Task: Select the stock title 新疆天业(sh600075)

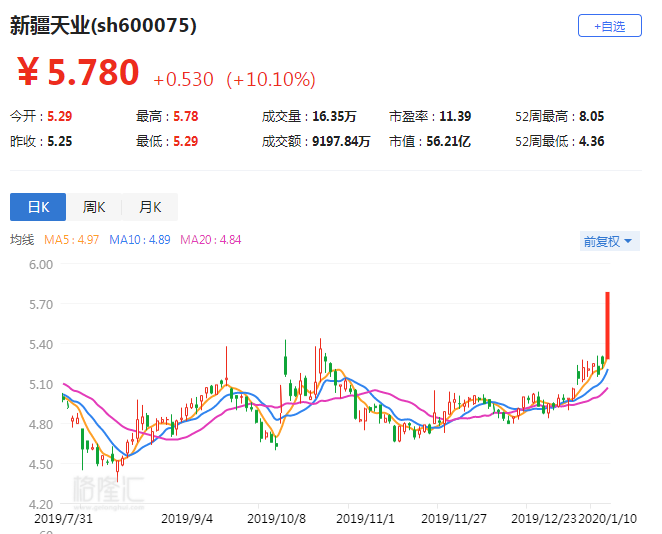Action: pos(103,25)
